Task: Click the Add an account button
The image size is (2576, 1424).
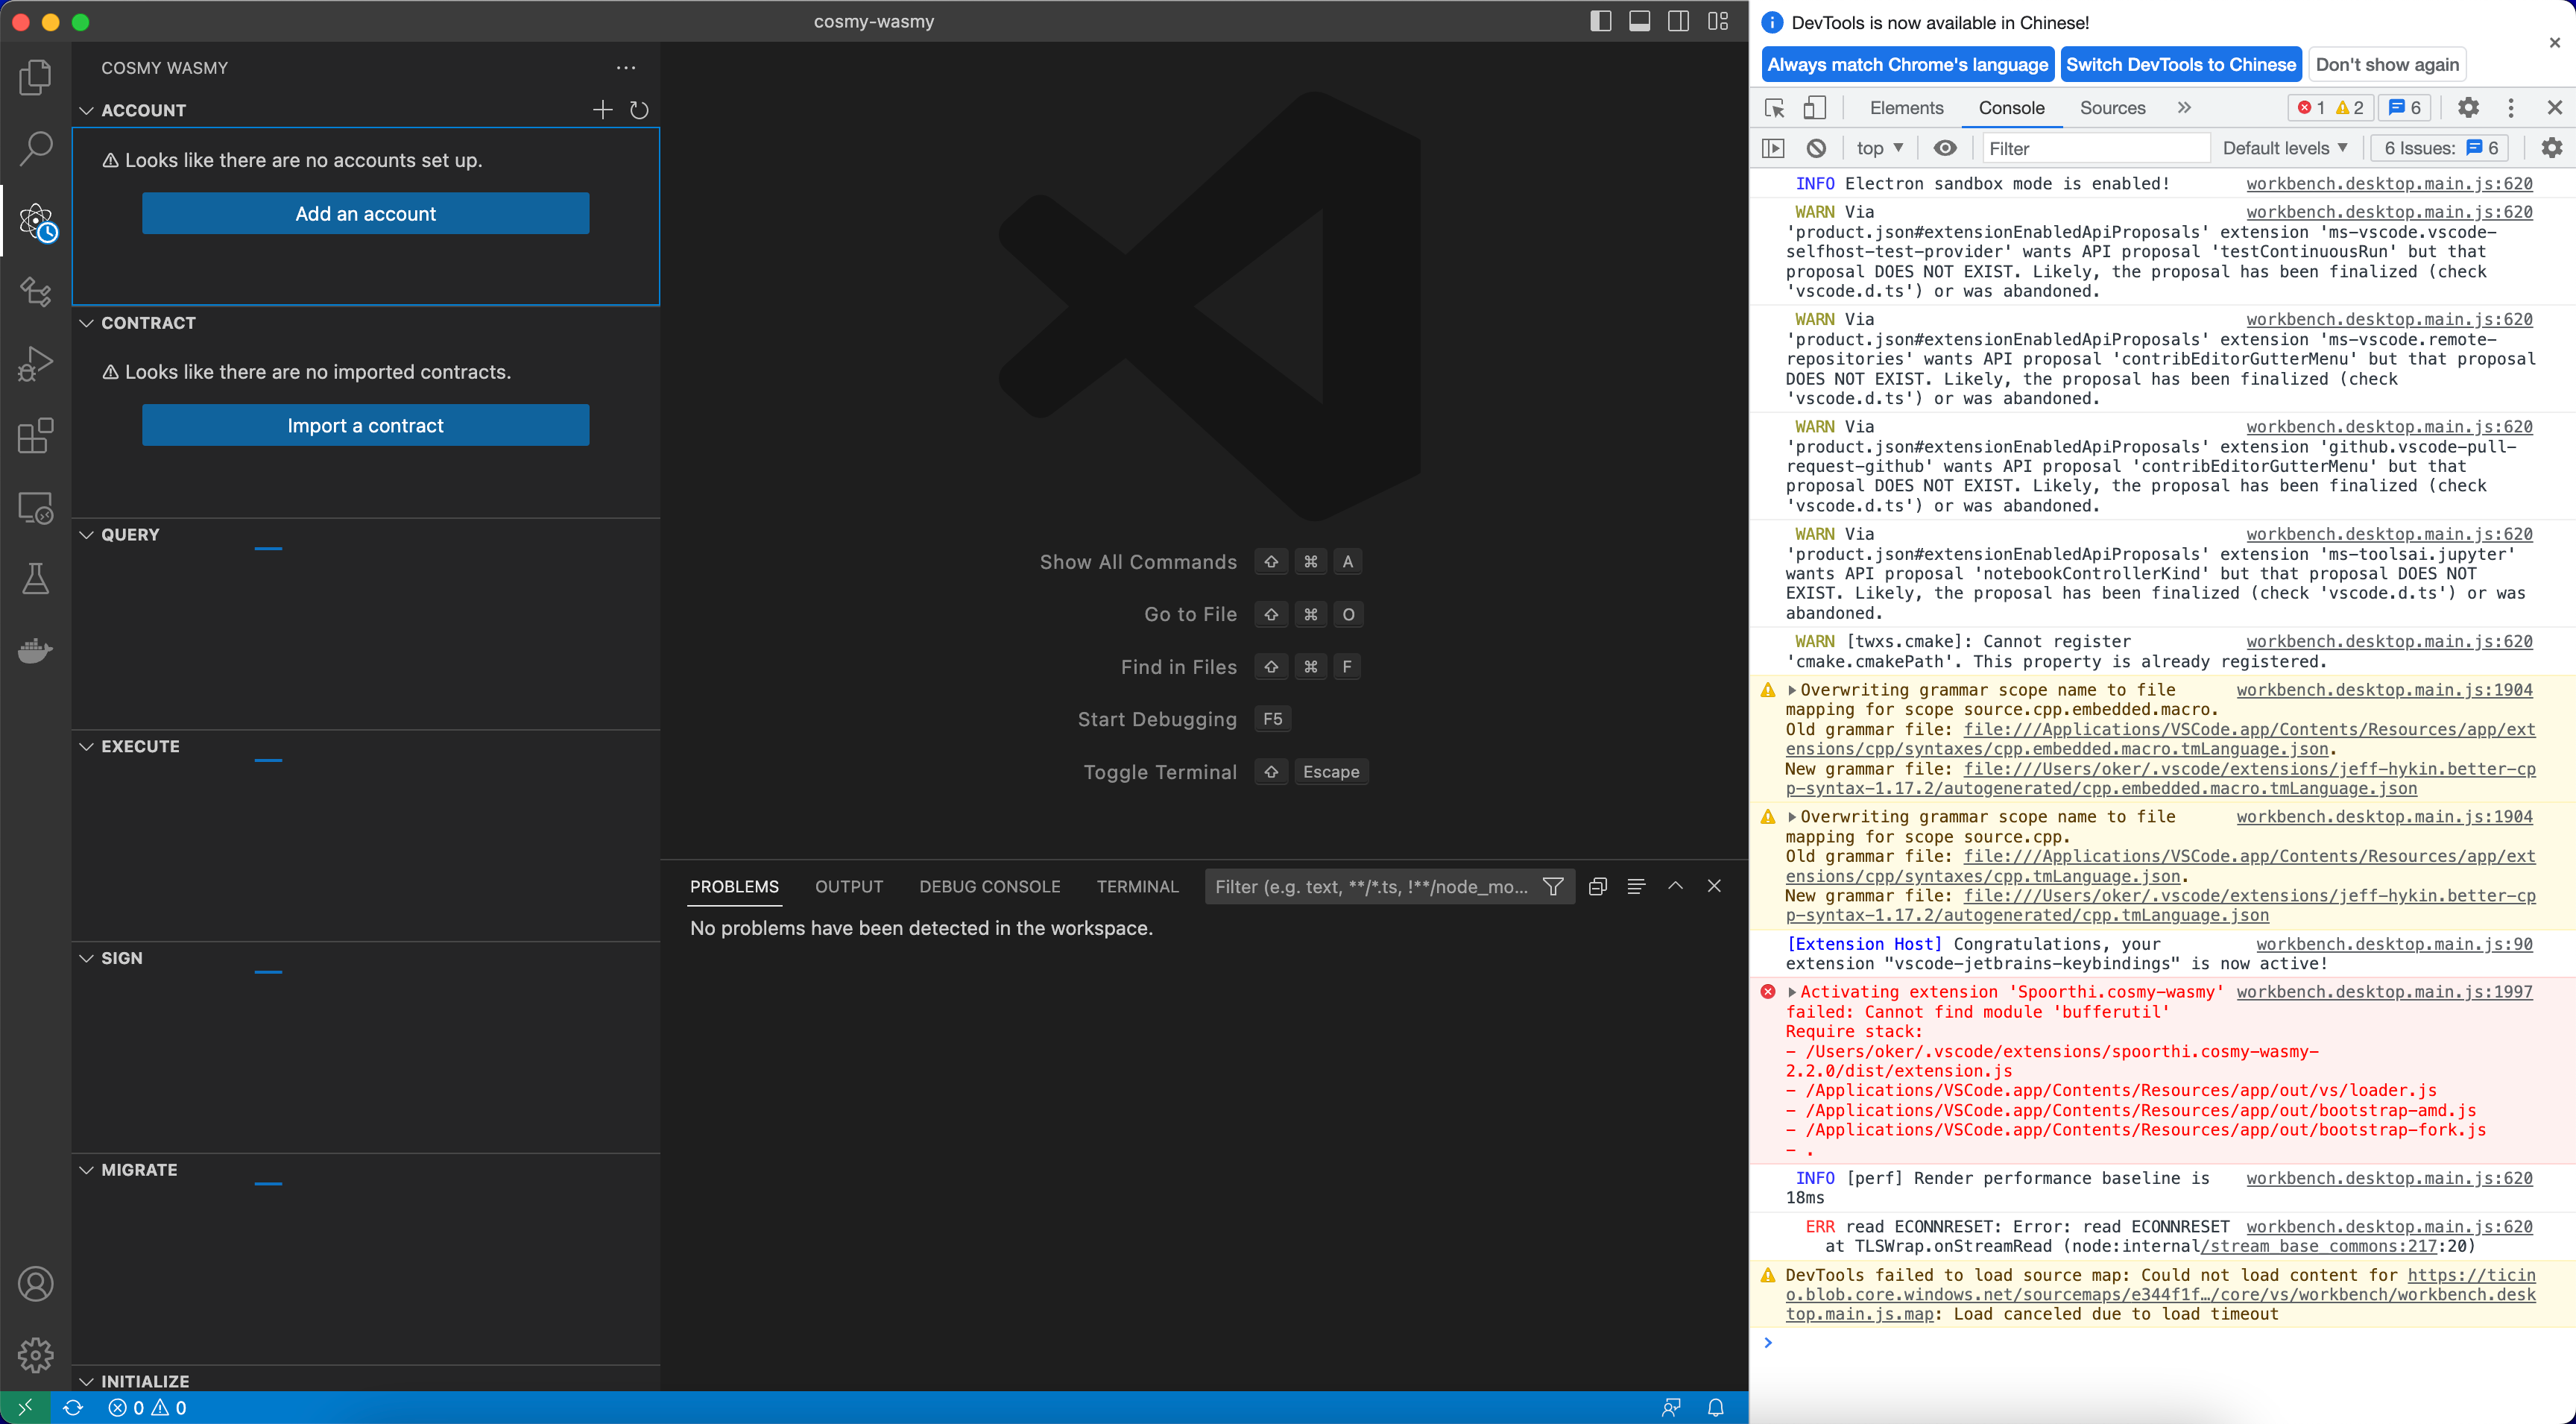Action: (366, 213)
